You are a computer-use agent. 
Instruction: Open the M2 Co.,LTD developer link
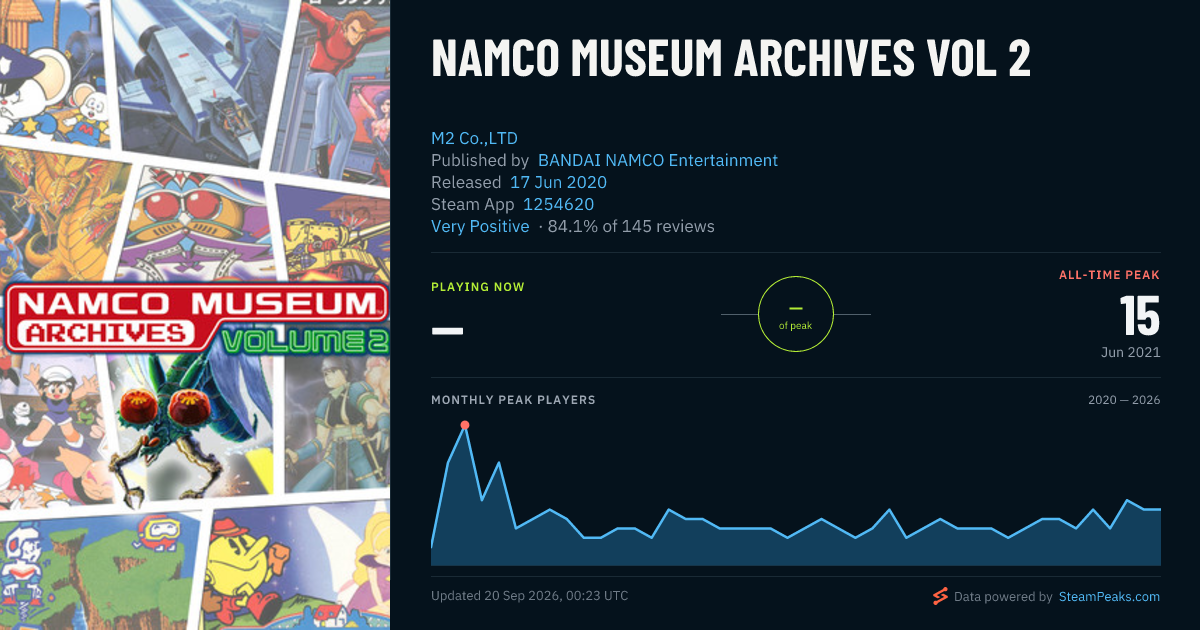[x=474, y=138]
